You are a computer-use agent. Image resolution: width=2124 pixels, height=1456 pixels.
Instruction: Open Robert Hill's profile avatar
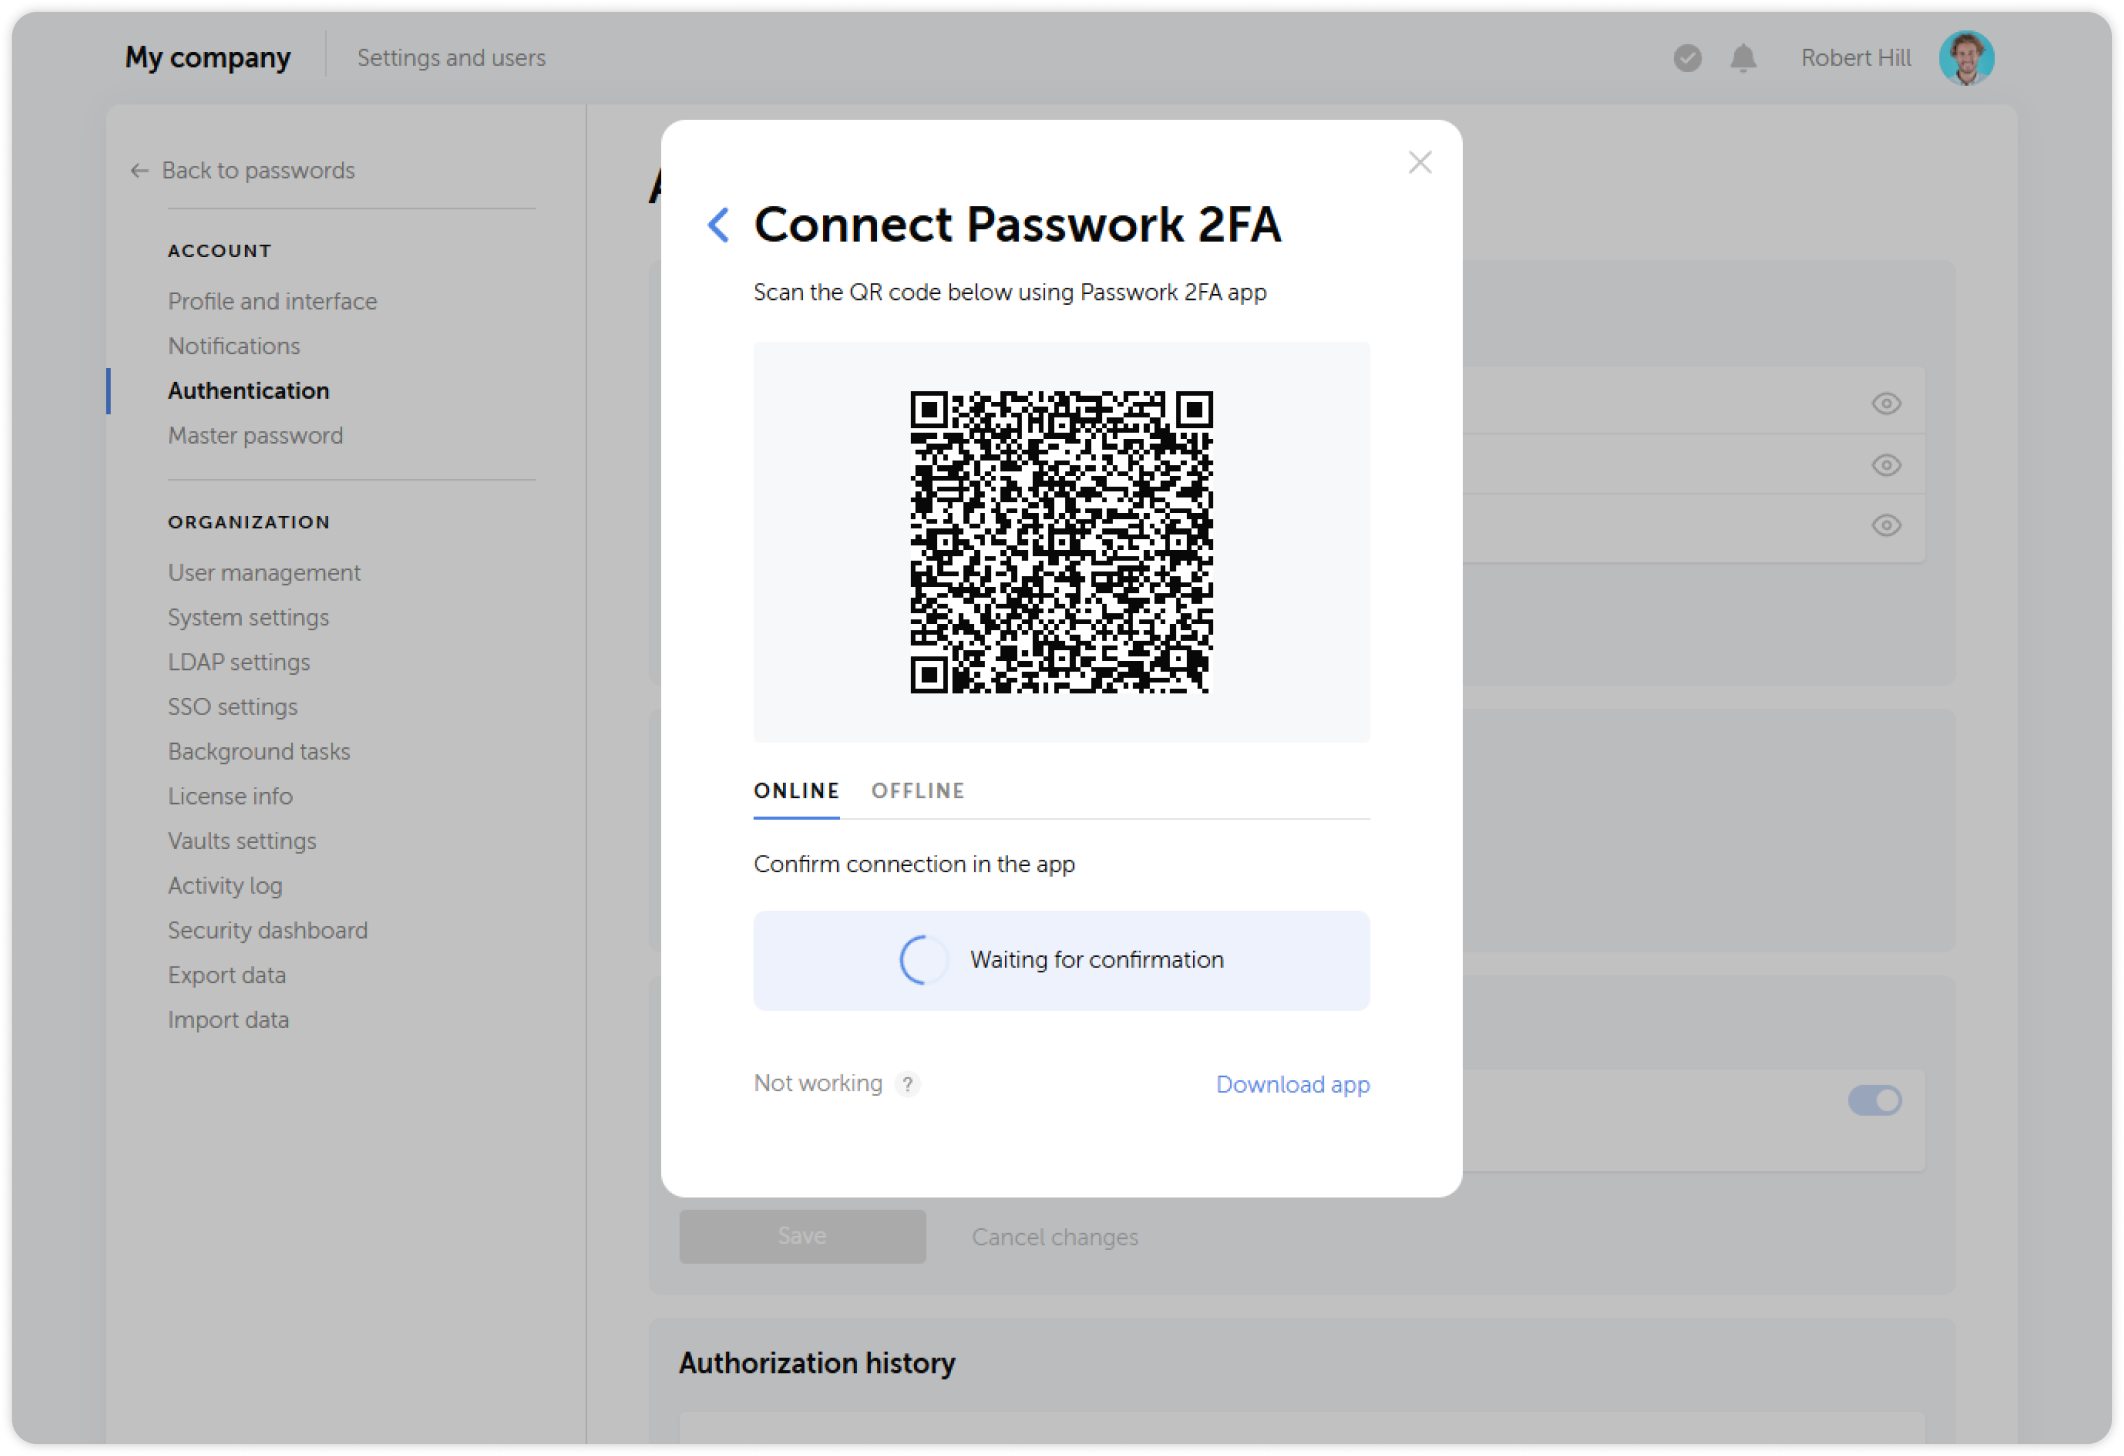point(1966,57)
